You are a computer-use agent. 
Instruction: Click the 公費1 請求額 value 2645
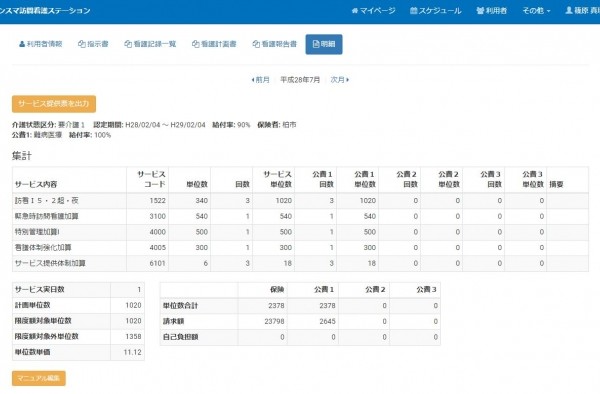tap(328, 322)
